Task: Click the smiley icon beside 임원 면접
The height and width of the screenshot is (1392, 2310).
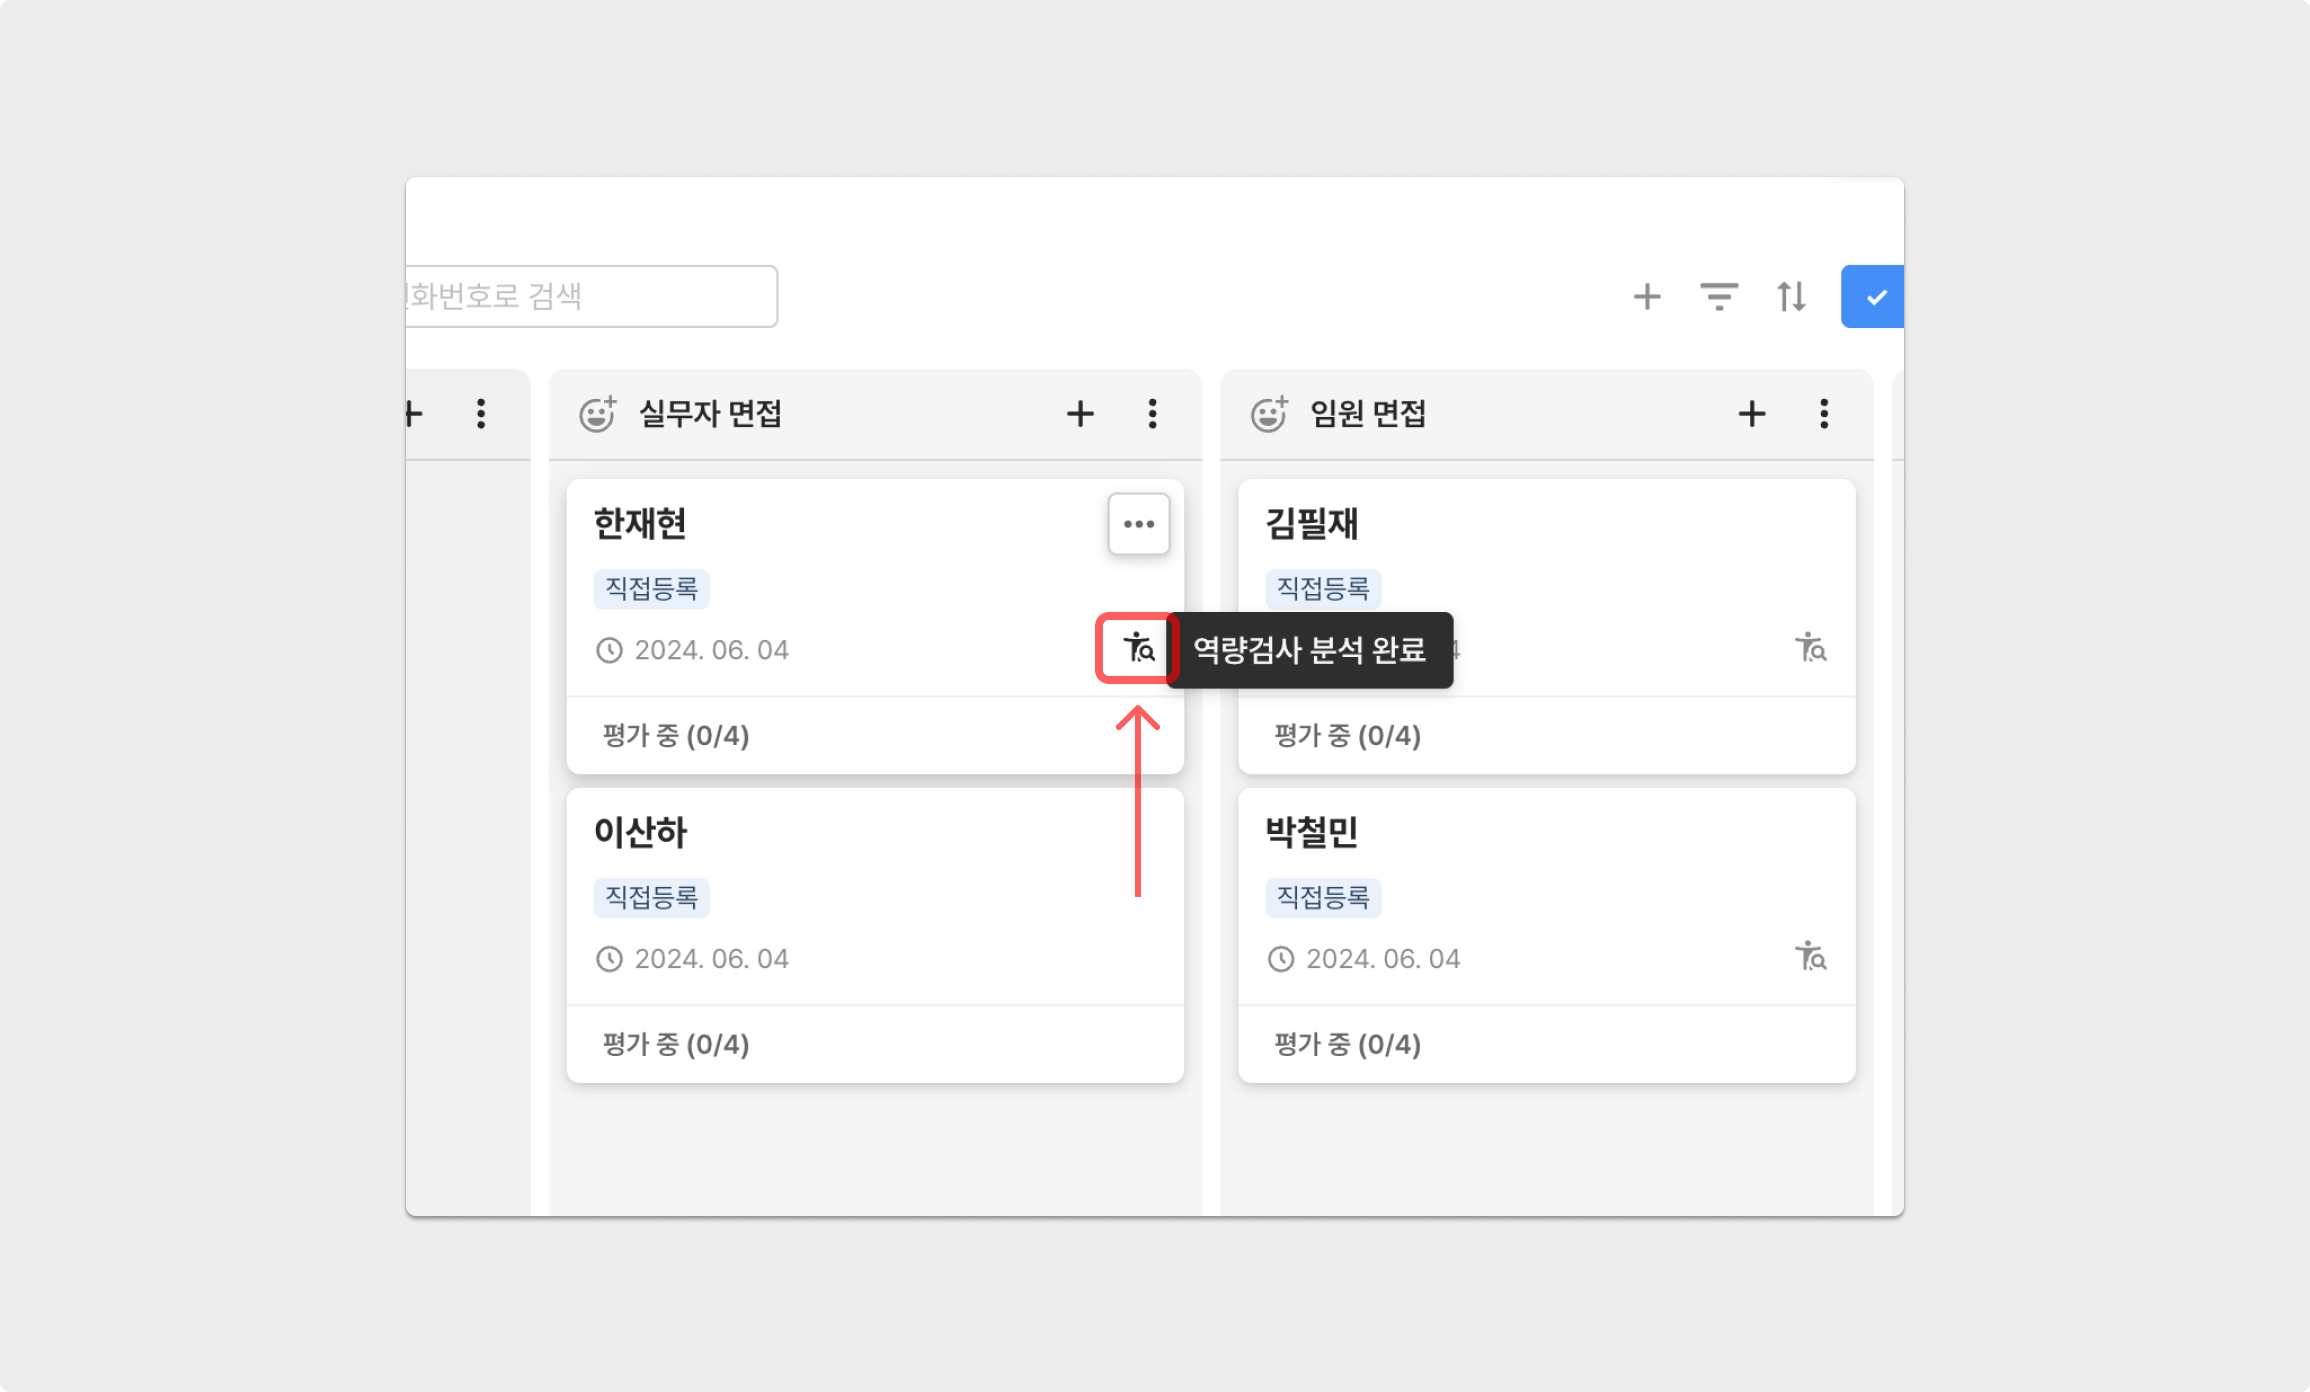Action: tap(1269, 414)
